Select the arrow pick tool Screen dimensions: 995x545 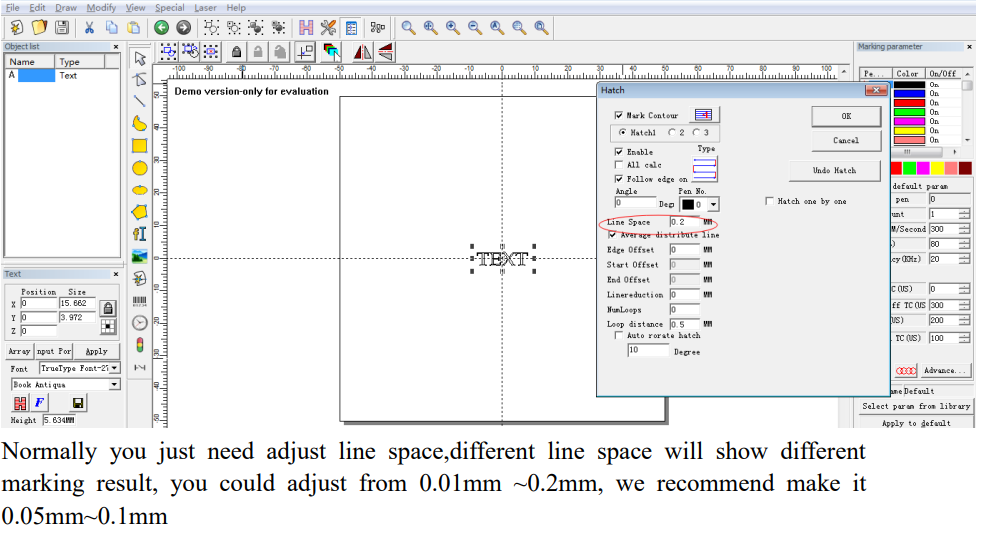click(x=140, y=58)
